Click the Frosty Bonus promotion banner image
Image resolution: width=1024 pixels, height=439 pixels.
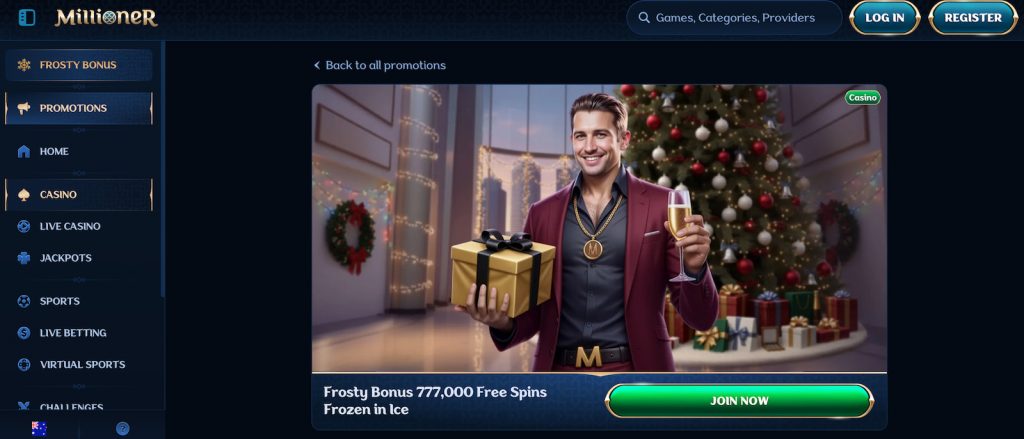[599, 228]
